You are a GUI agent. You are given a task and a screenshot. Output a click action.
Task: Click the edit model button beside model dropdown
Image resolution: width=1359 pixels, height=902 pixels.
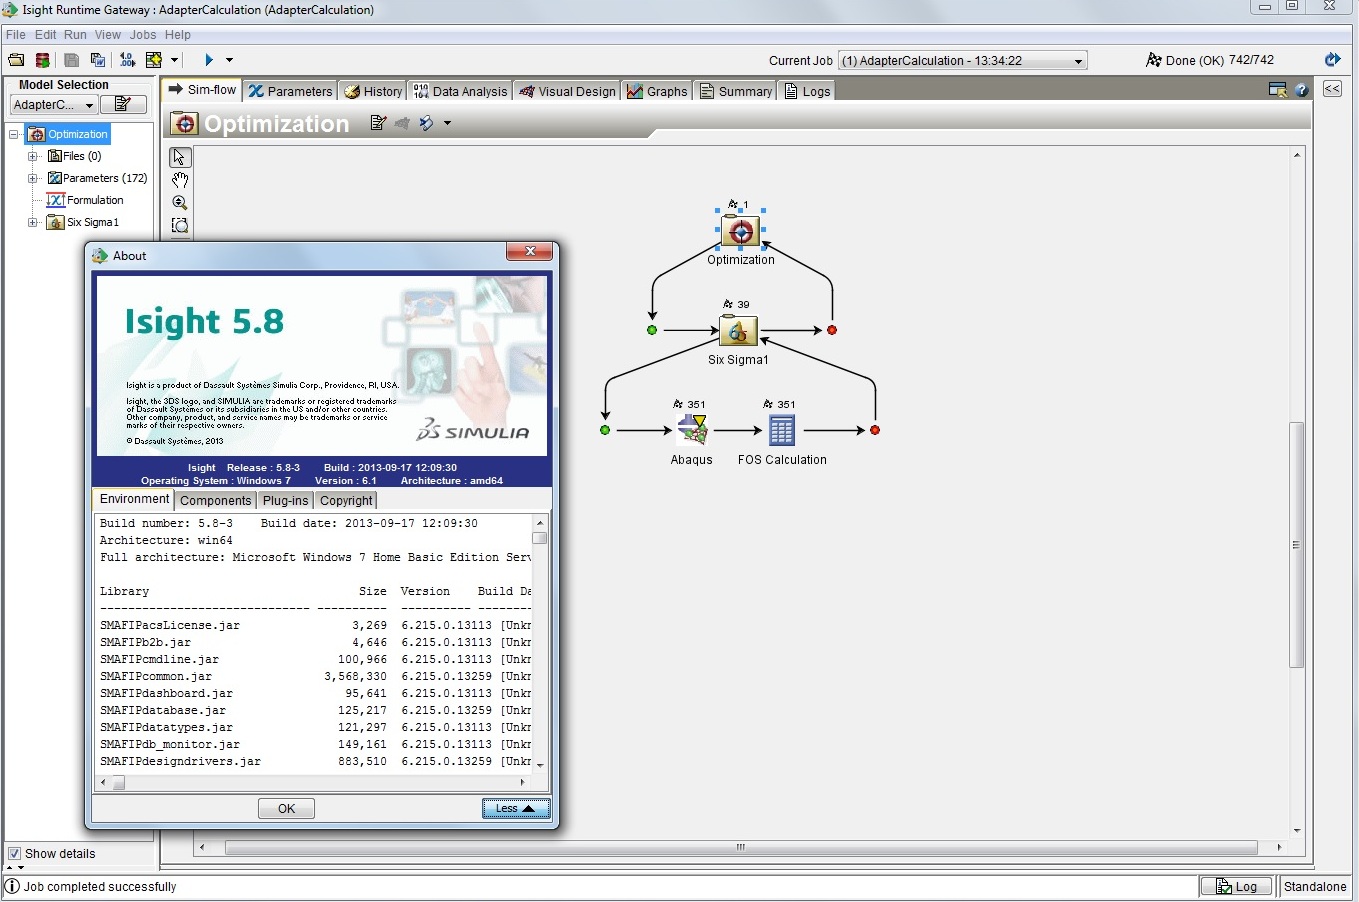pyautogui.click(x=123, y=104)
